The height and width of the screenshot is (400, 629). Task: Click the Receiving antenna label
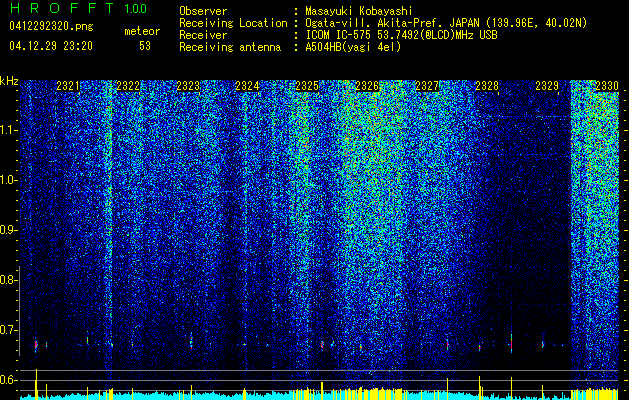coord(230,47)
